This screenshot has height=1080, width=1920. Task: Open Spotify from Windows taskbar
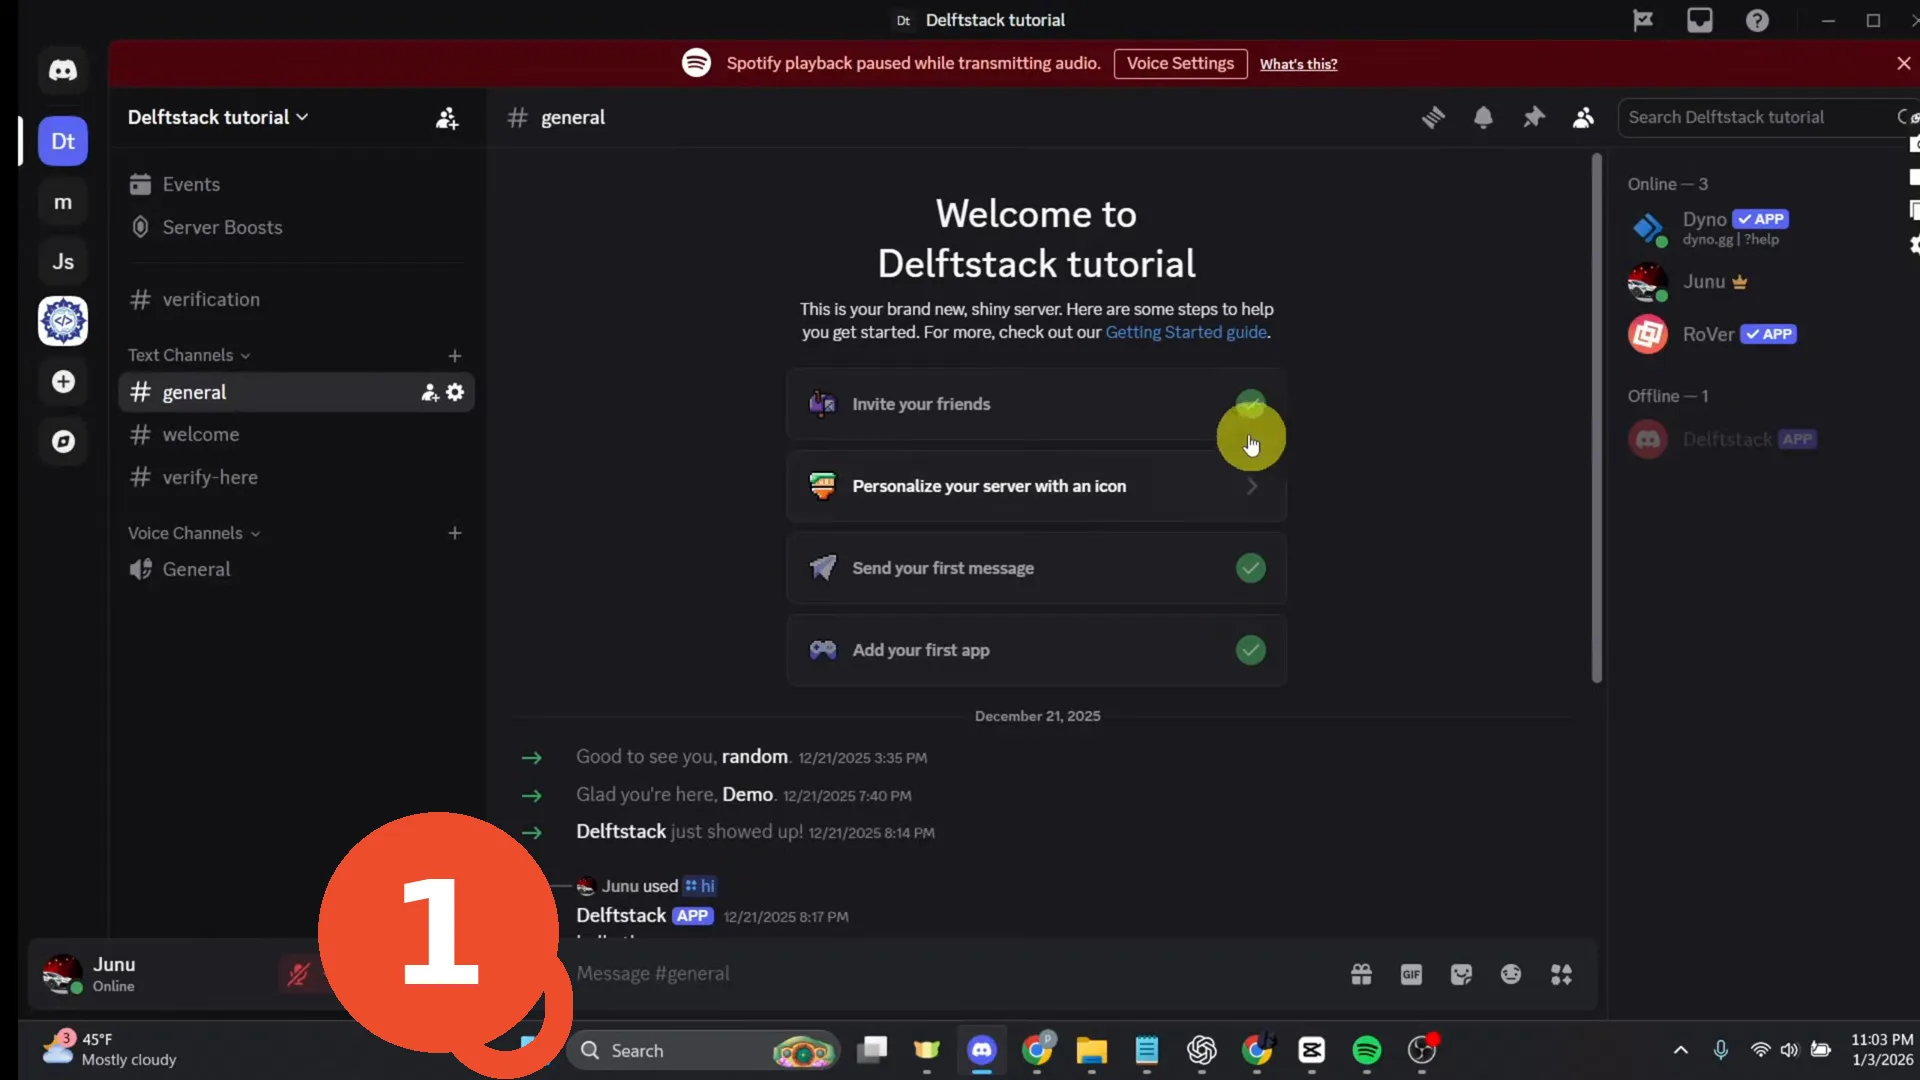[x=1366, y=1050]
